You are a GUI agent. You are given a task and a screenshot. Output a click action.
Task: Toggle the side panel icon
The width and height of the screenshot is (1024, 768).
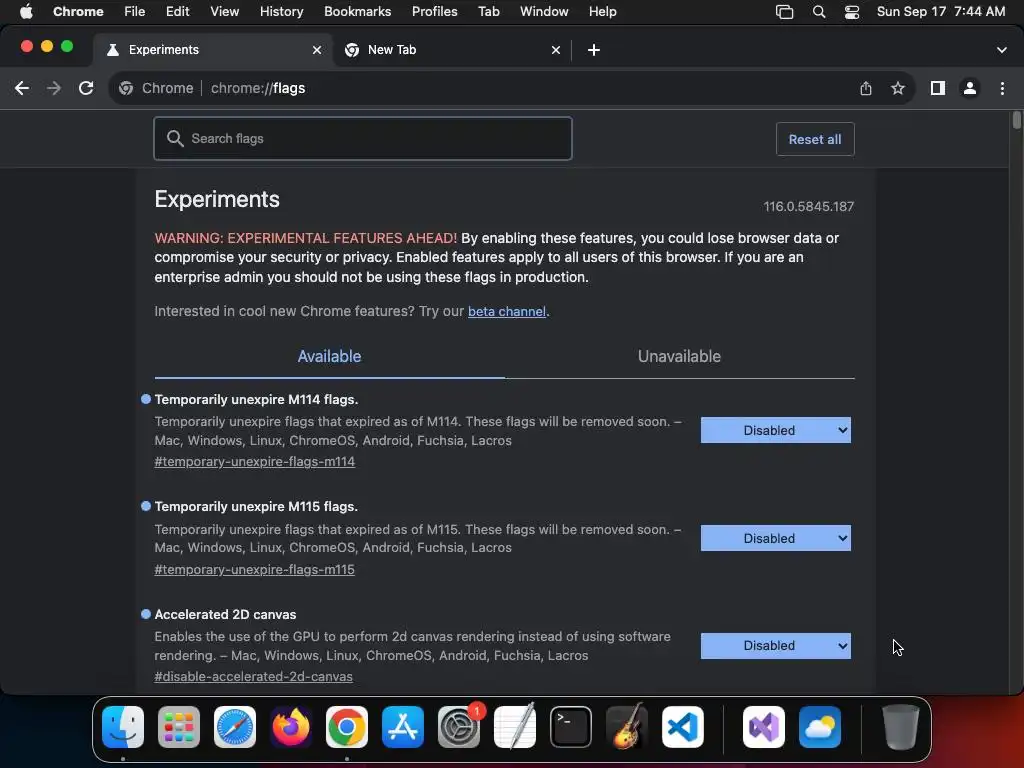tap(938, 88)
